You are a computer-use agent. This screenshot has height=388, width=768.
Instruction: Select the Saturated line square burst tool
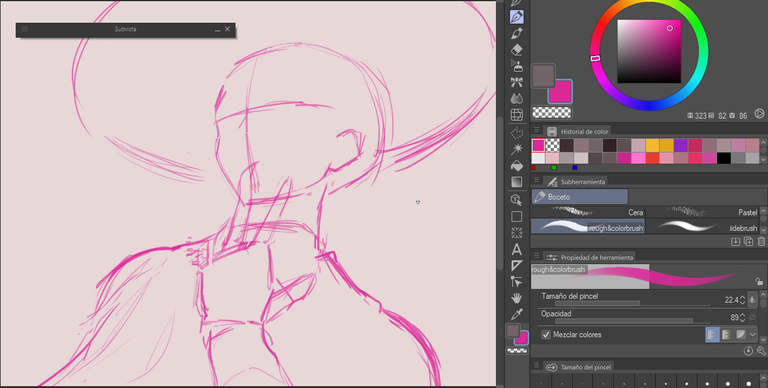[516, 233]
